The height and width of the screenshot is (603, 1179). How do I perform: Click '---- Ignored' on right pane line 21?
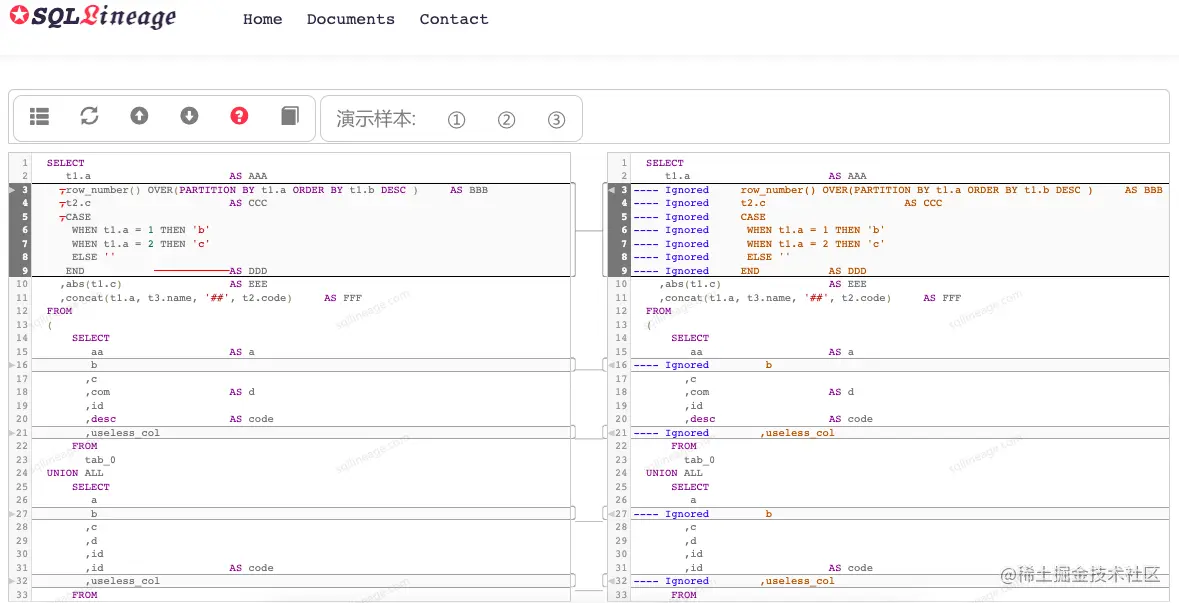(671, 432)
